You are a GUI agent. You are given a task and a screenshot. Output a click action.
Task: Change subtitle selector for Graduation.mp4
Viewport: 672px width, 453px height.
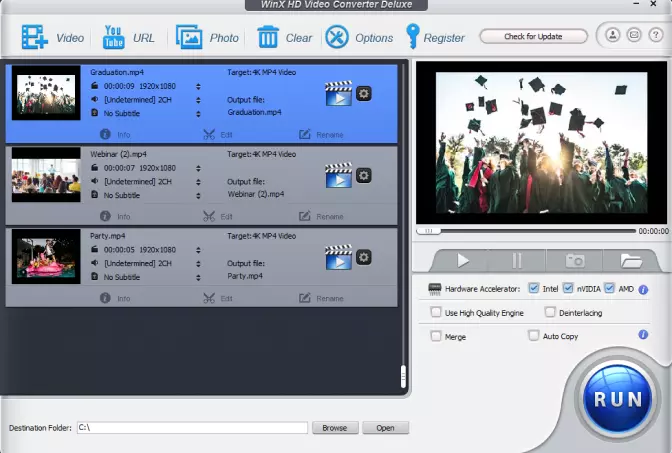pos(198,114)
